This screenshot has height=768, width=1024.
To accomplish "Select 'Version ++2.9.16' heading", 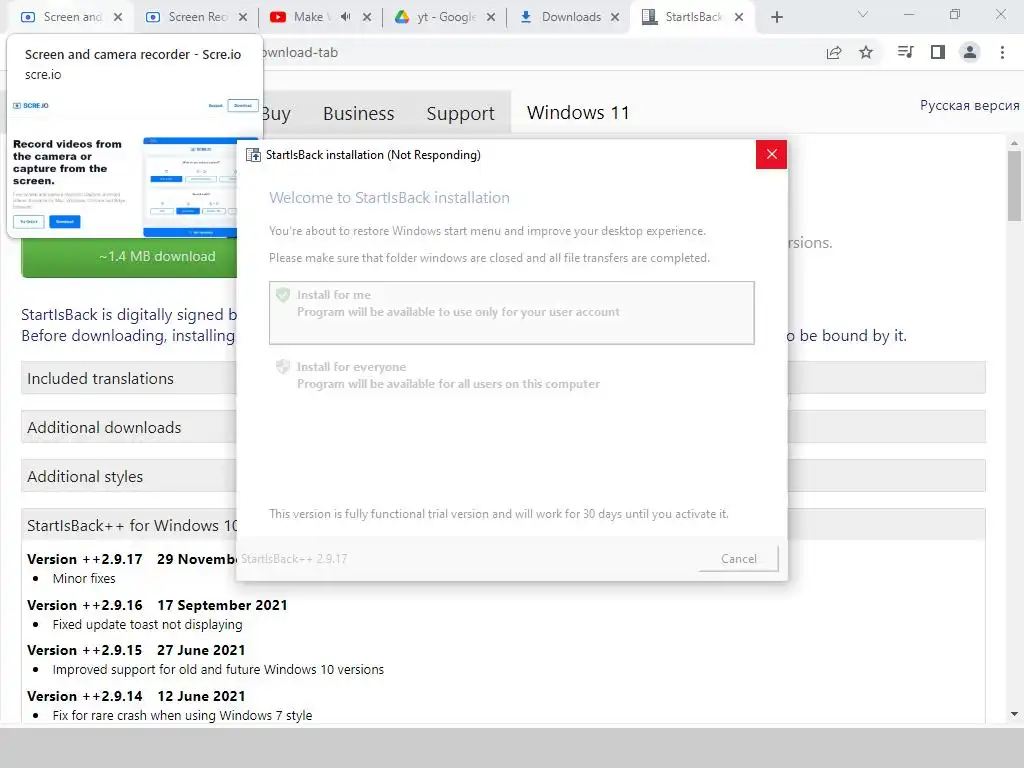I will (x=84, y=605).
